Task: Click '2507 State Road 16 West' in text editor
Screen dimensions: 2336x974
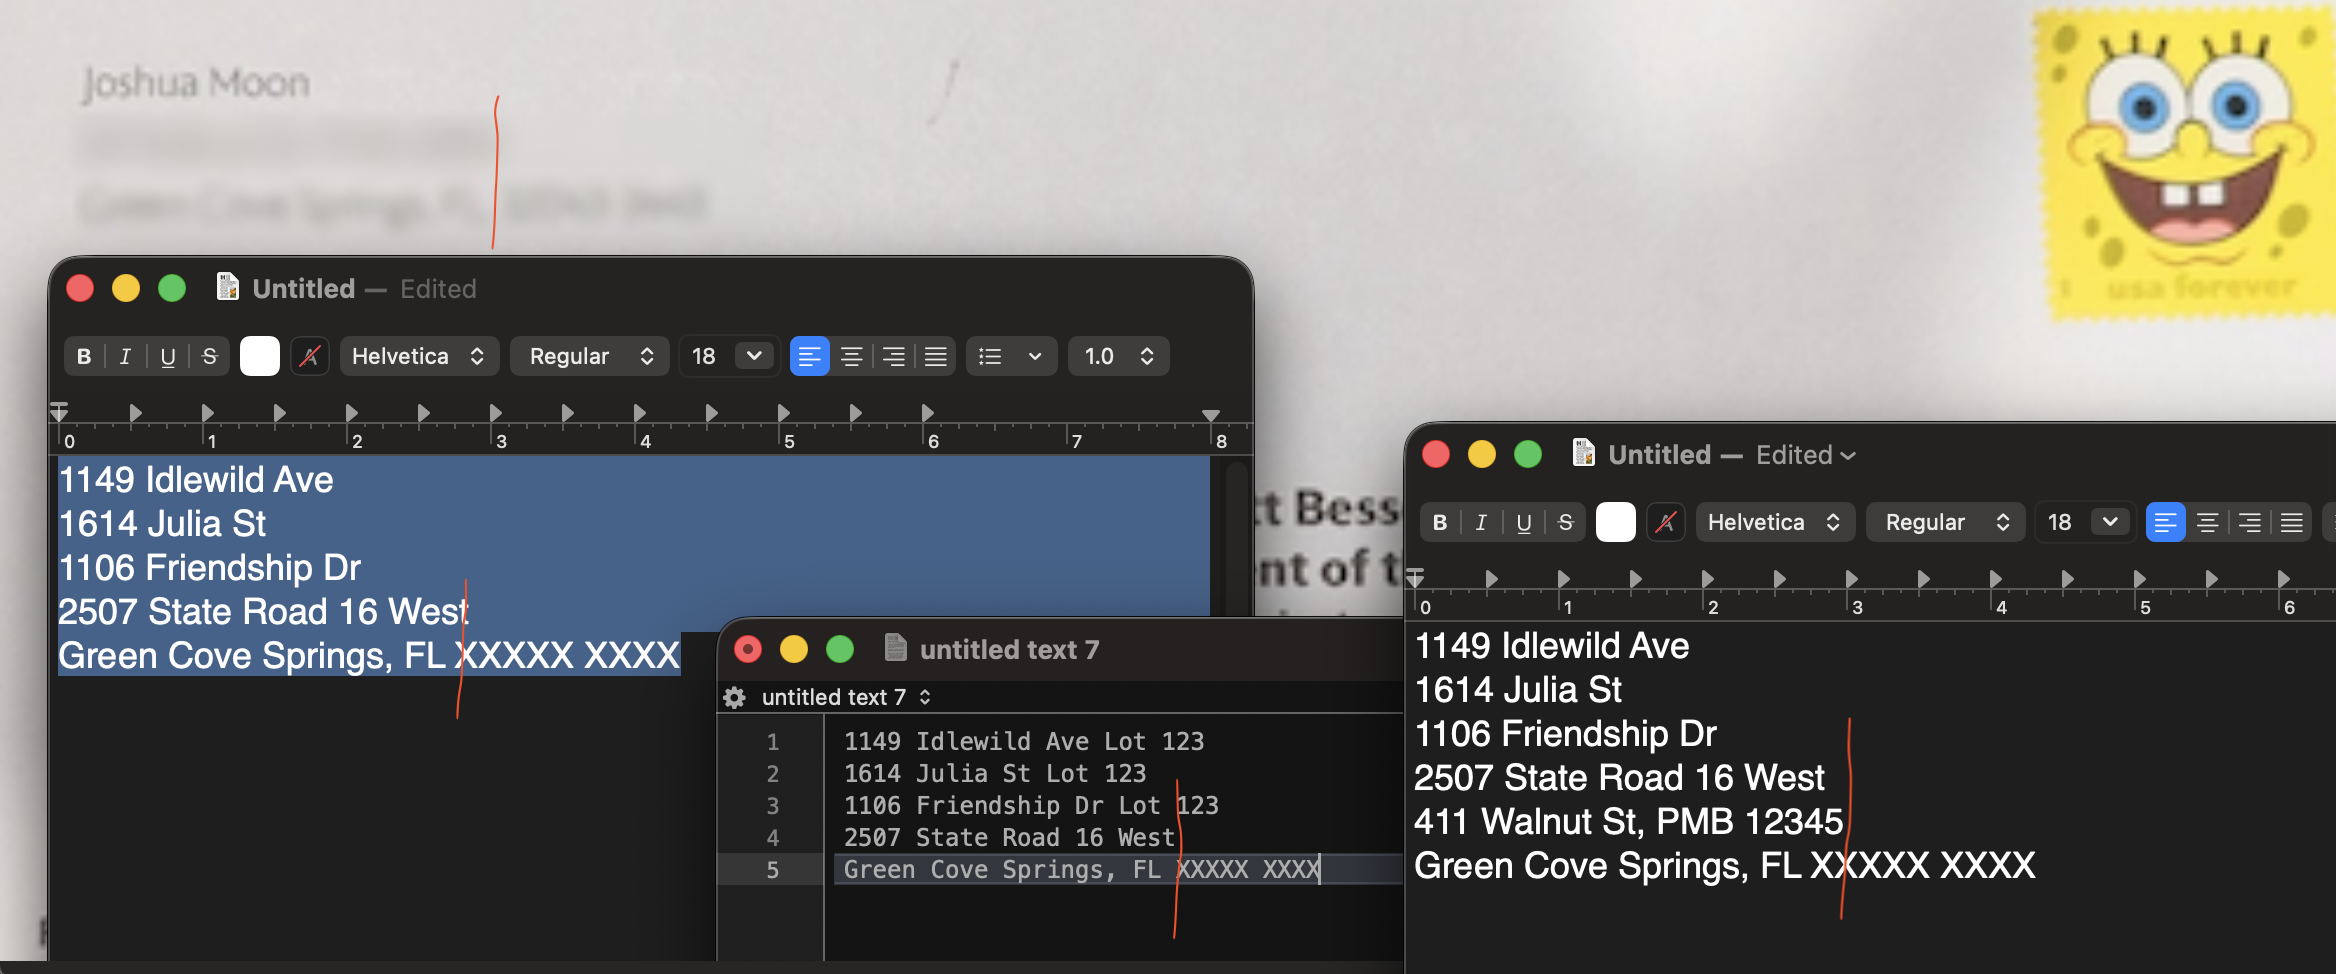Action: [1009, 838]
